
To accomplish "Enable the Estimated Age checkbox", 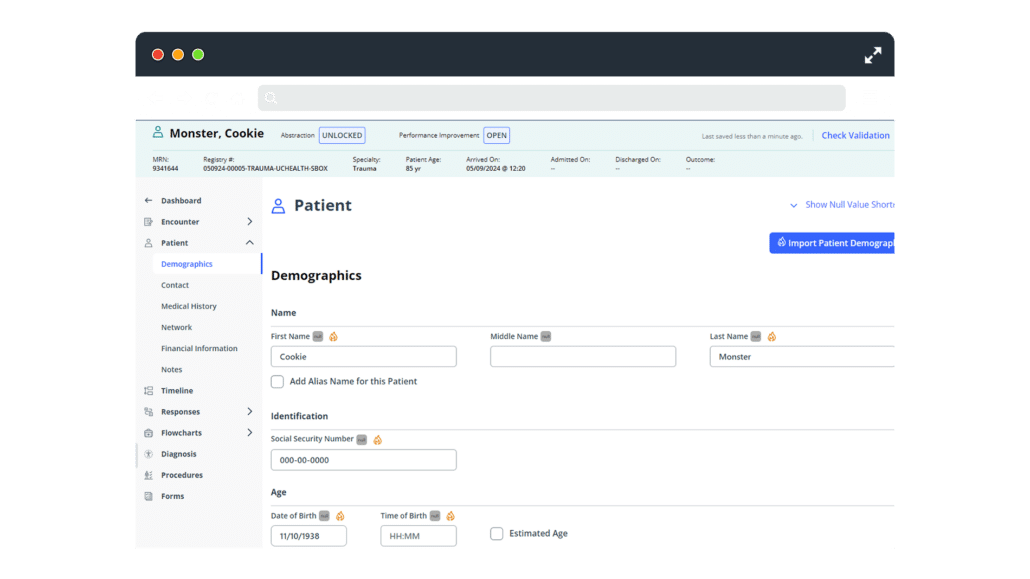I will click(496, 533).
